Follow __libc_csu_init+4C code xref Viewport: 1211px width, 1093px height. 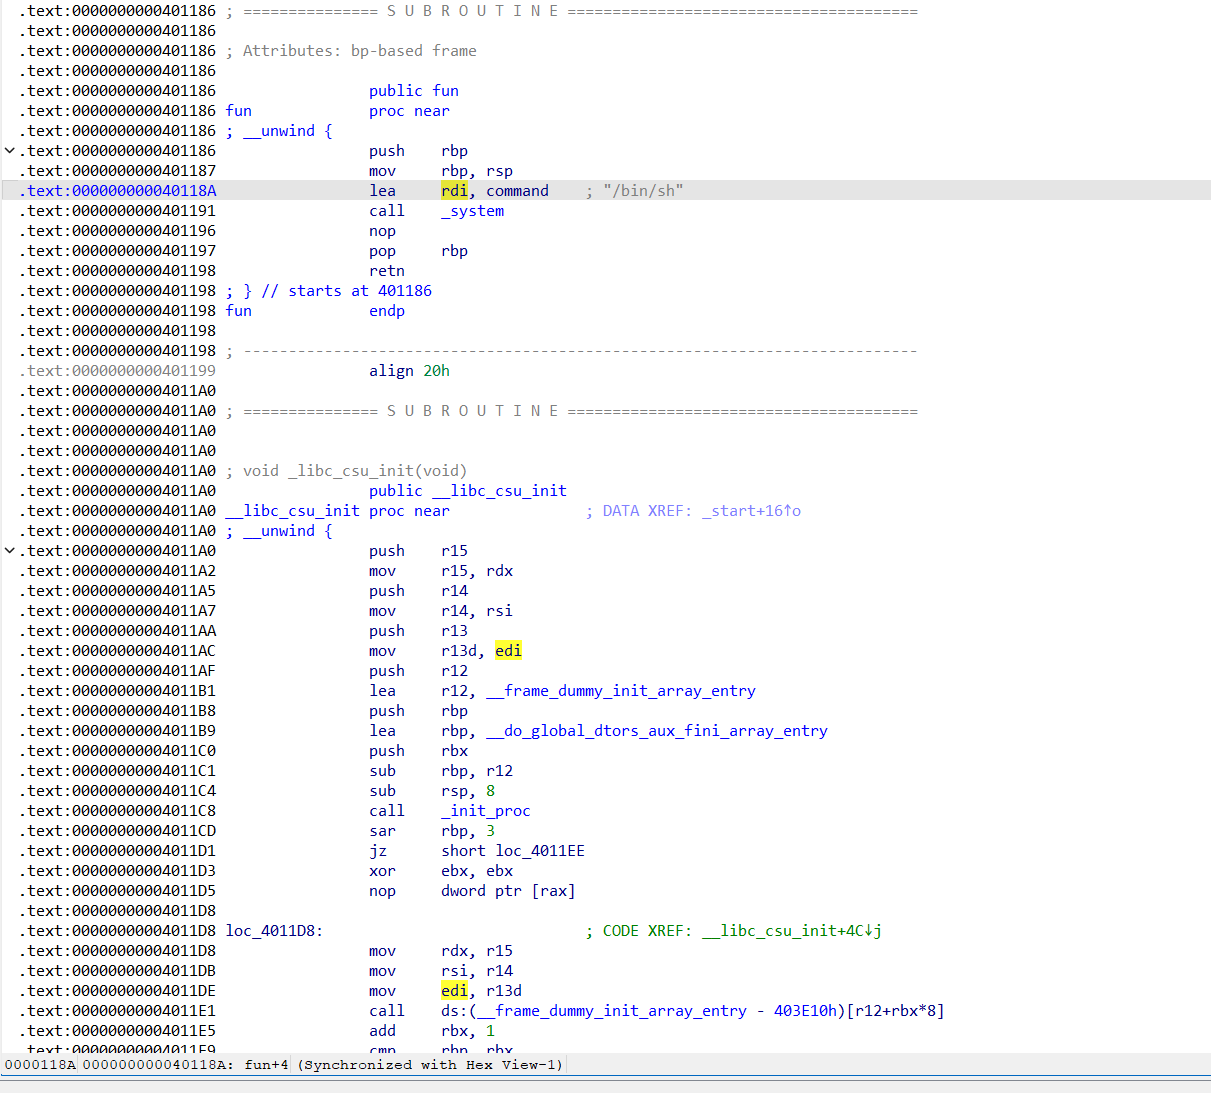point(792,931)
